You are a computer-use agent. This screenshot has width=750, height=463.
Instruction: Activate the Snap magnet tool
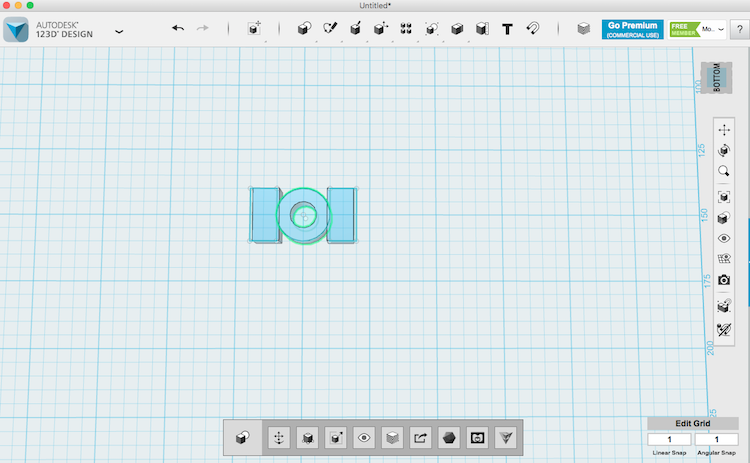point(533,28)
